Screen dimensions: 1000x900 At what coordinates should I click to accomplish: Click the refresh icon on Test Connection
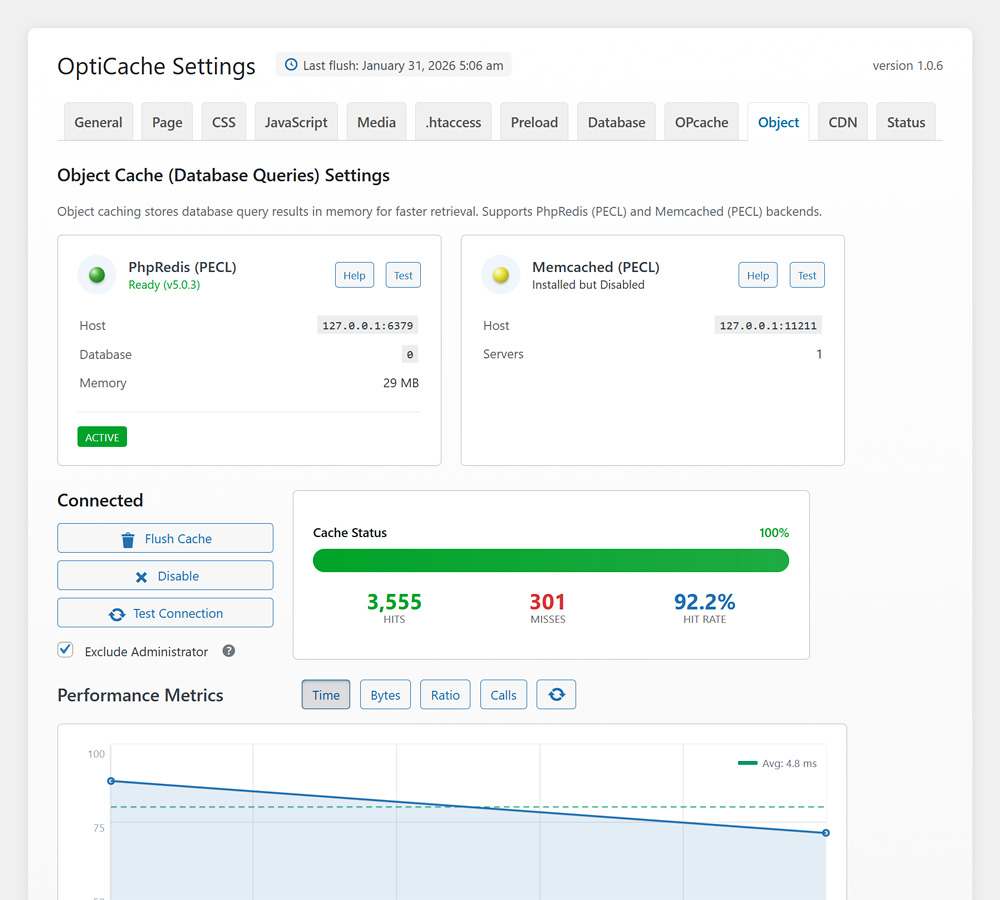tap(117, 614)
